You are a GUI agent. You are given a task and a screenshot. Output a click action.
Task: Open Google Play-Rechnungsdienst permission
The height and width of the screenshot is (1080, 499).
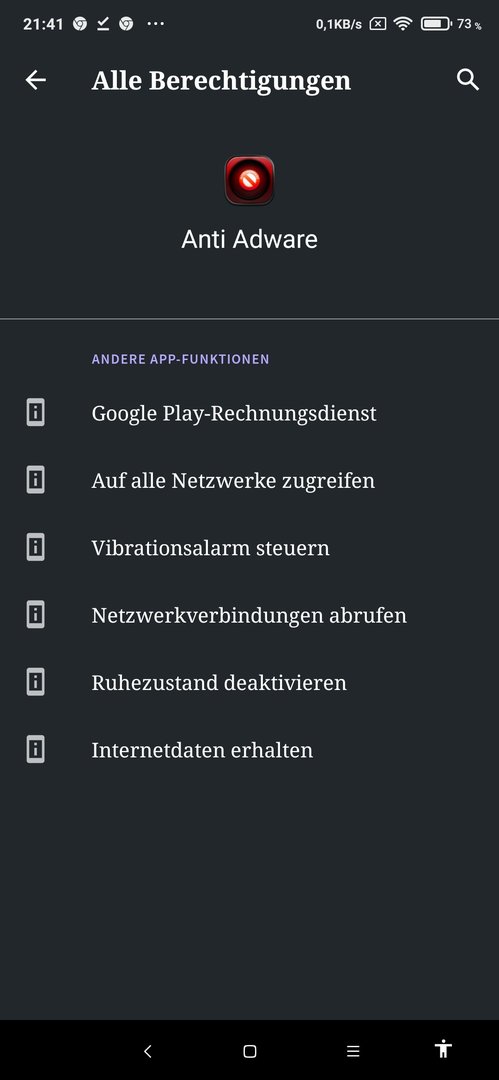250,413
